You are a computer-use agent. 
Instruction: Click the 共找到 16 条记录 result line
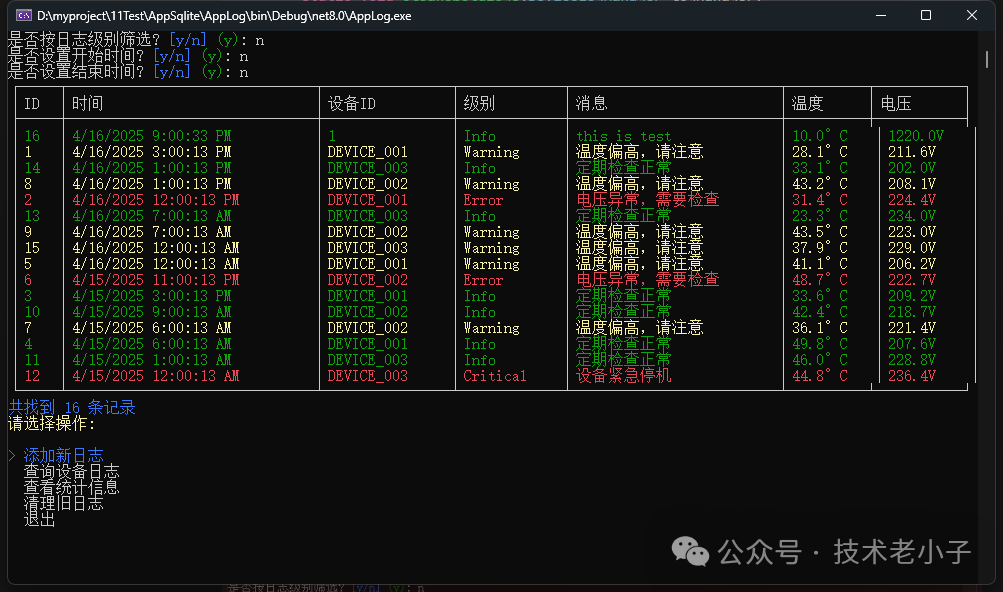tap(71, 407)
